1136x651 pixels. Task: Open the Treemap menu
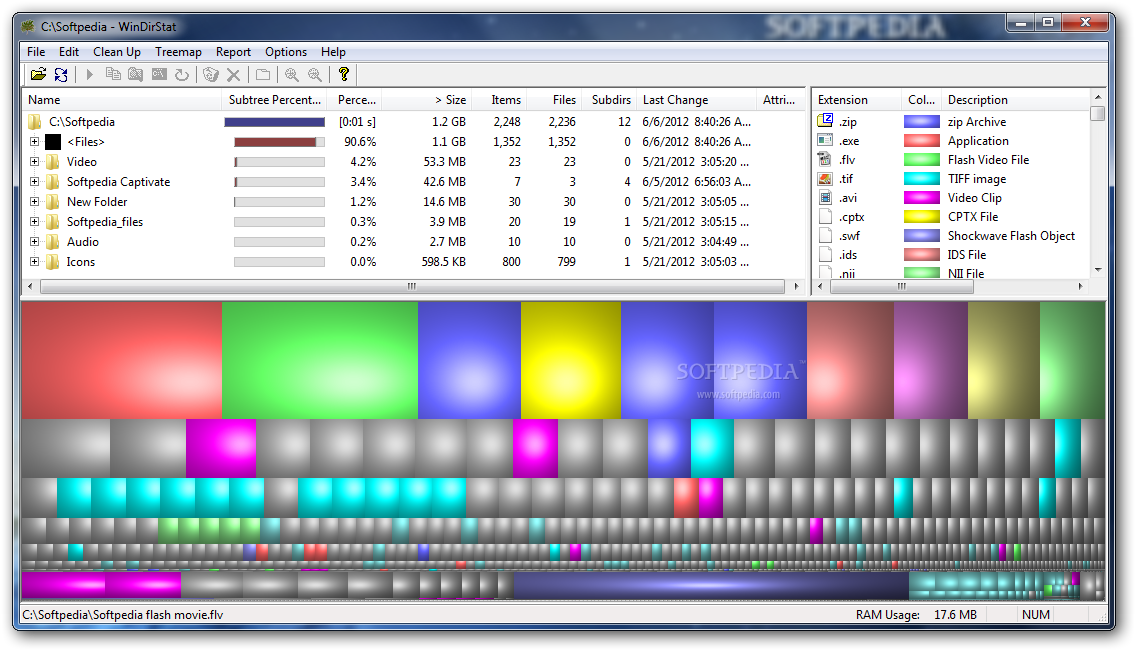click(x=178, y=52)
